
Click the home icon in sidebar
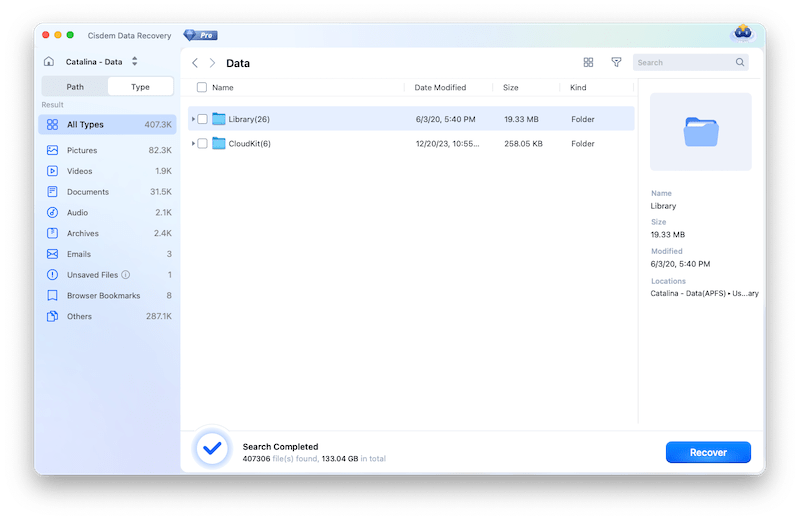tap(49, 62)
